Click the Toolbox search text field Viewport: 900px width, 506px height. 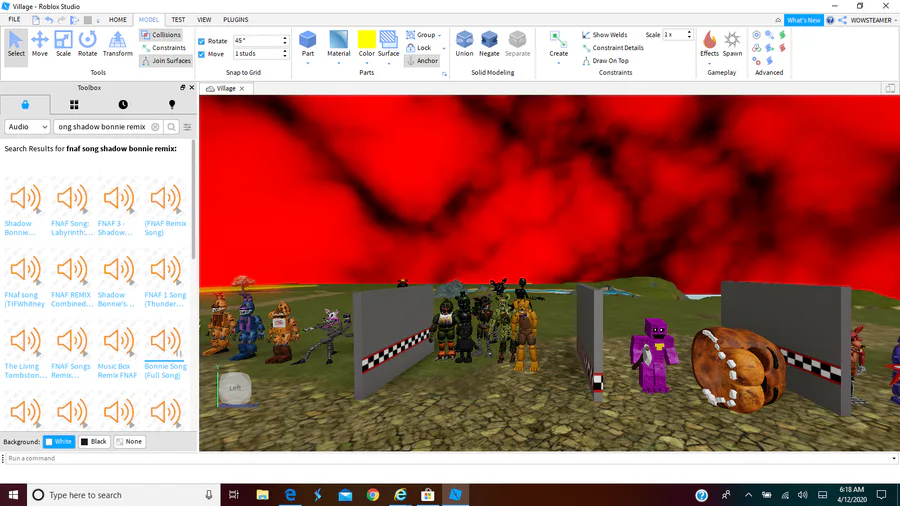[102, 127]
